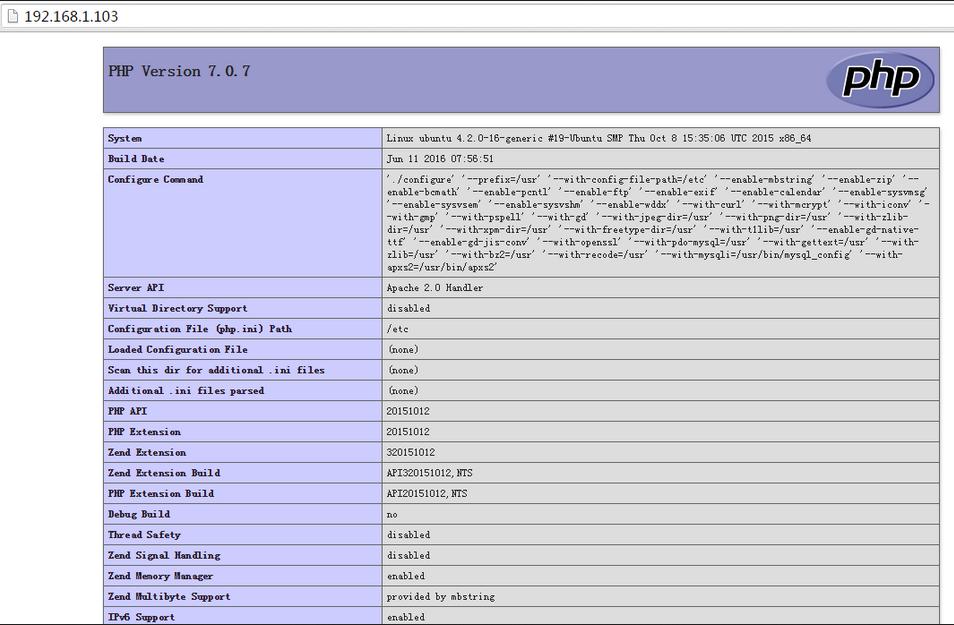Select the 'Debug Build' row label
Screen dimensions: 954x625
point(139,514)
